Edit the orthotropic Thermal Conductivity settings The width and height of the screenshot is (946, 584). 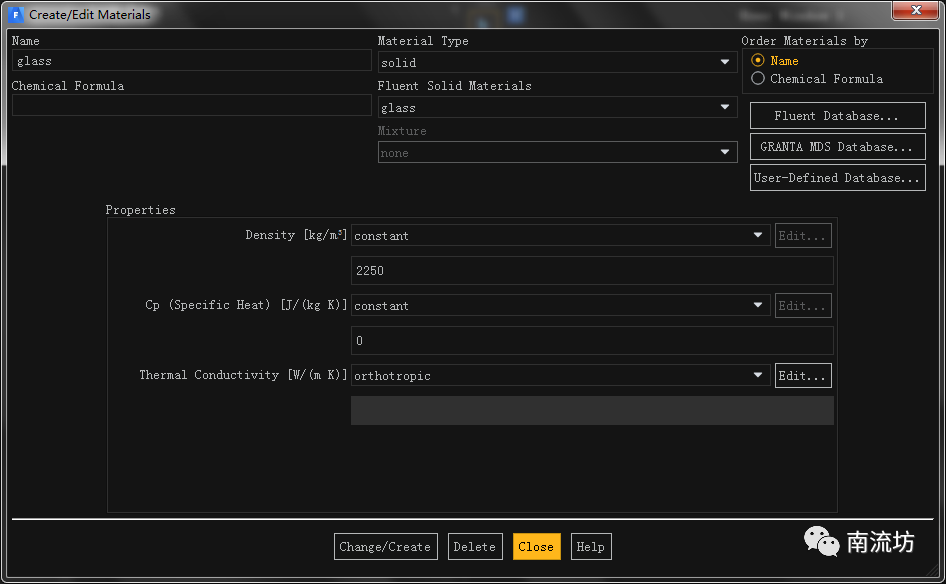coord(803,376)
